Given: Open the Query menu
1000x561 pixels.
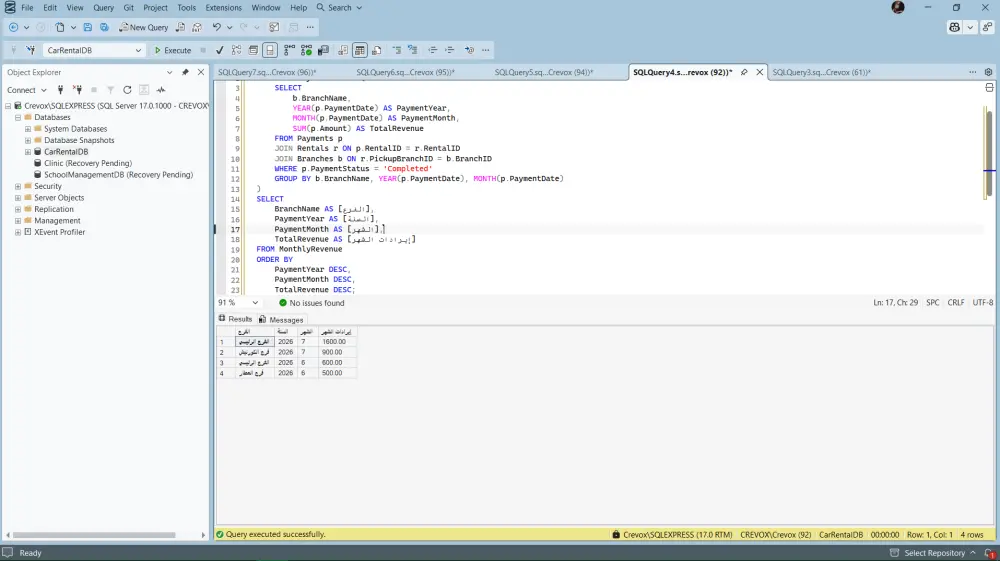Looking at the screenshot, I should (103, 8).
